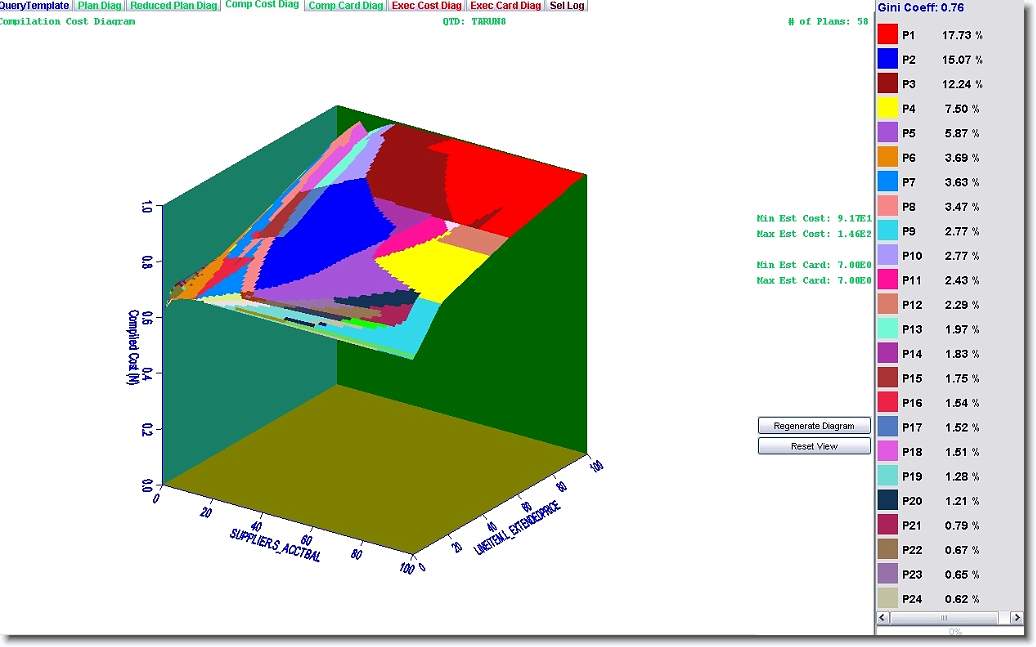Click the navy P20 color swatch
Screen dimensions: 1036x647
coord(887,501)
